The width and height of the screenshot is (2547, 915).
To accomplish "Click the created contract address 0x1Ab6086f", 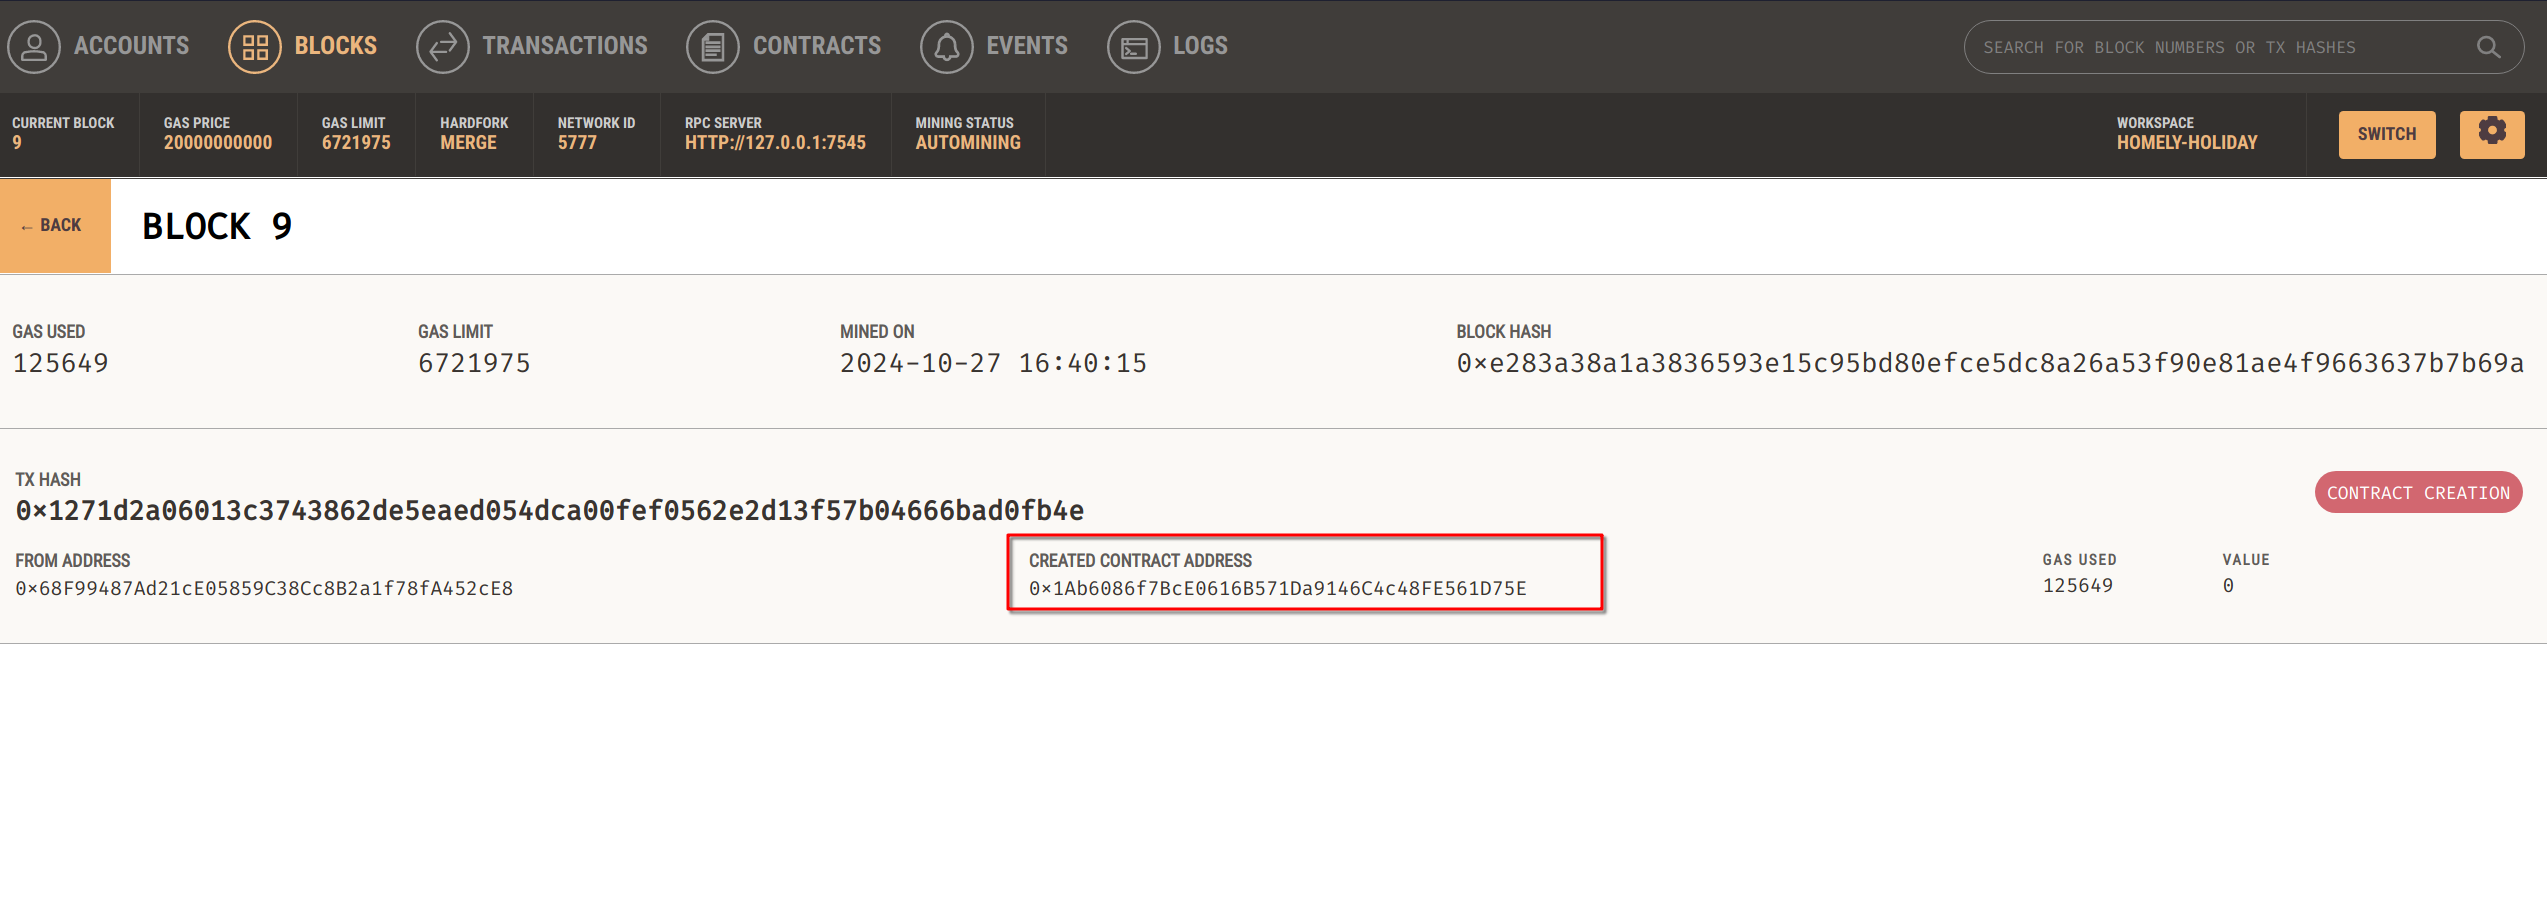I will tap(1277, 589).
